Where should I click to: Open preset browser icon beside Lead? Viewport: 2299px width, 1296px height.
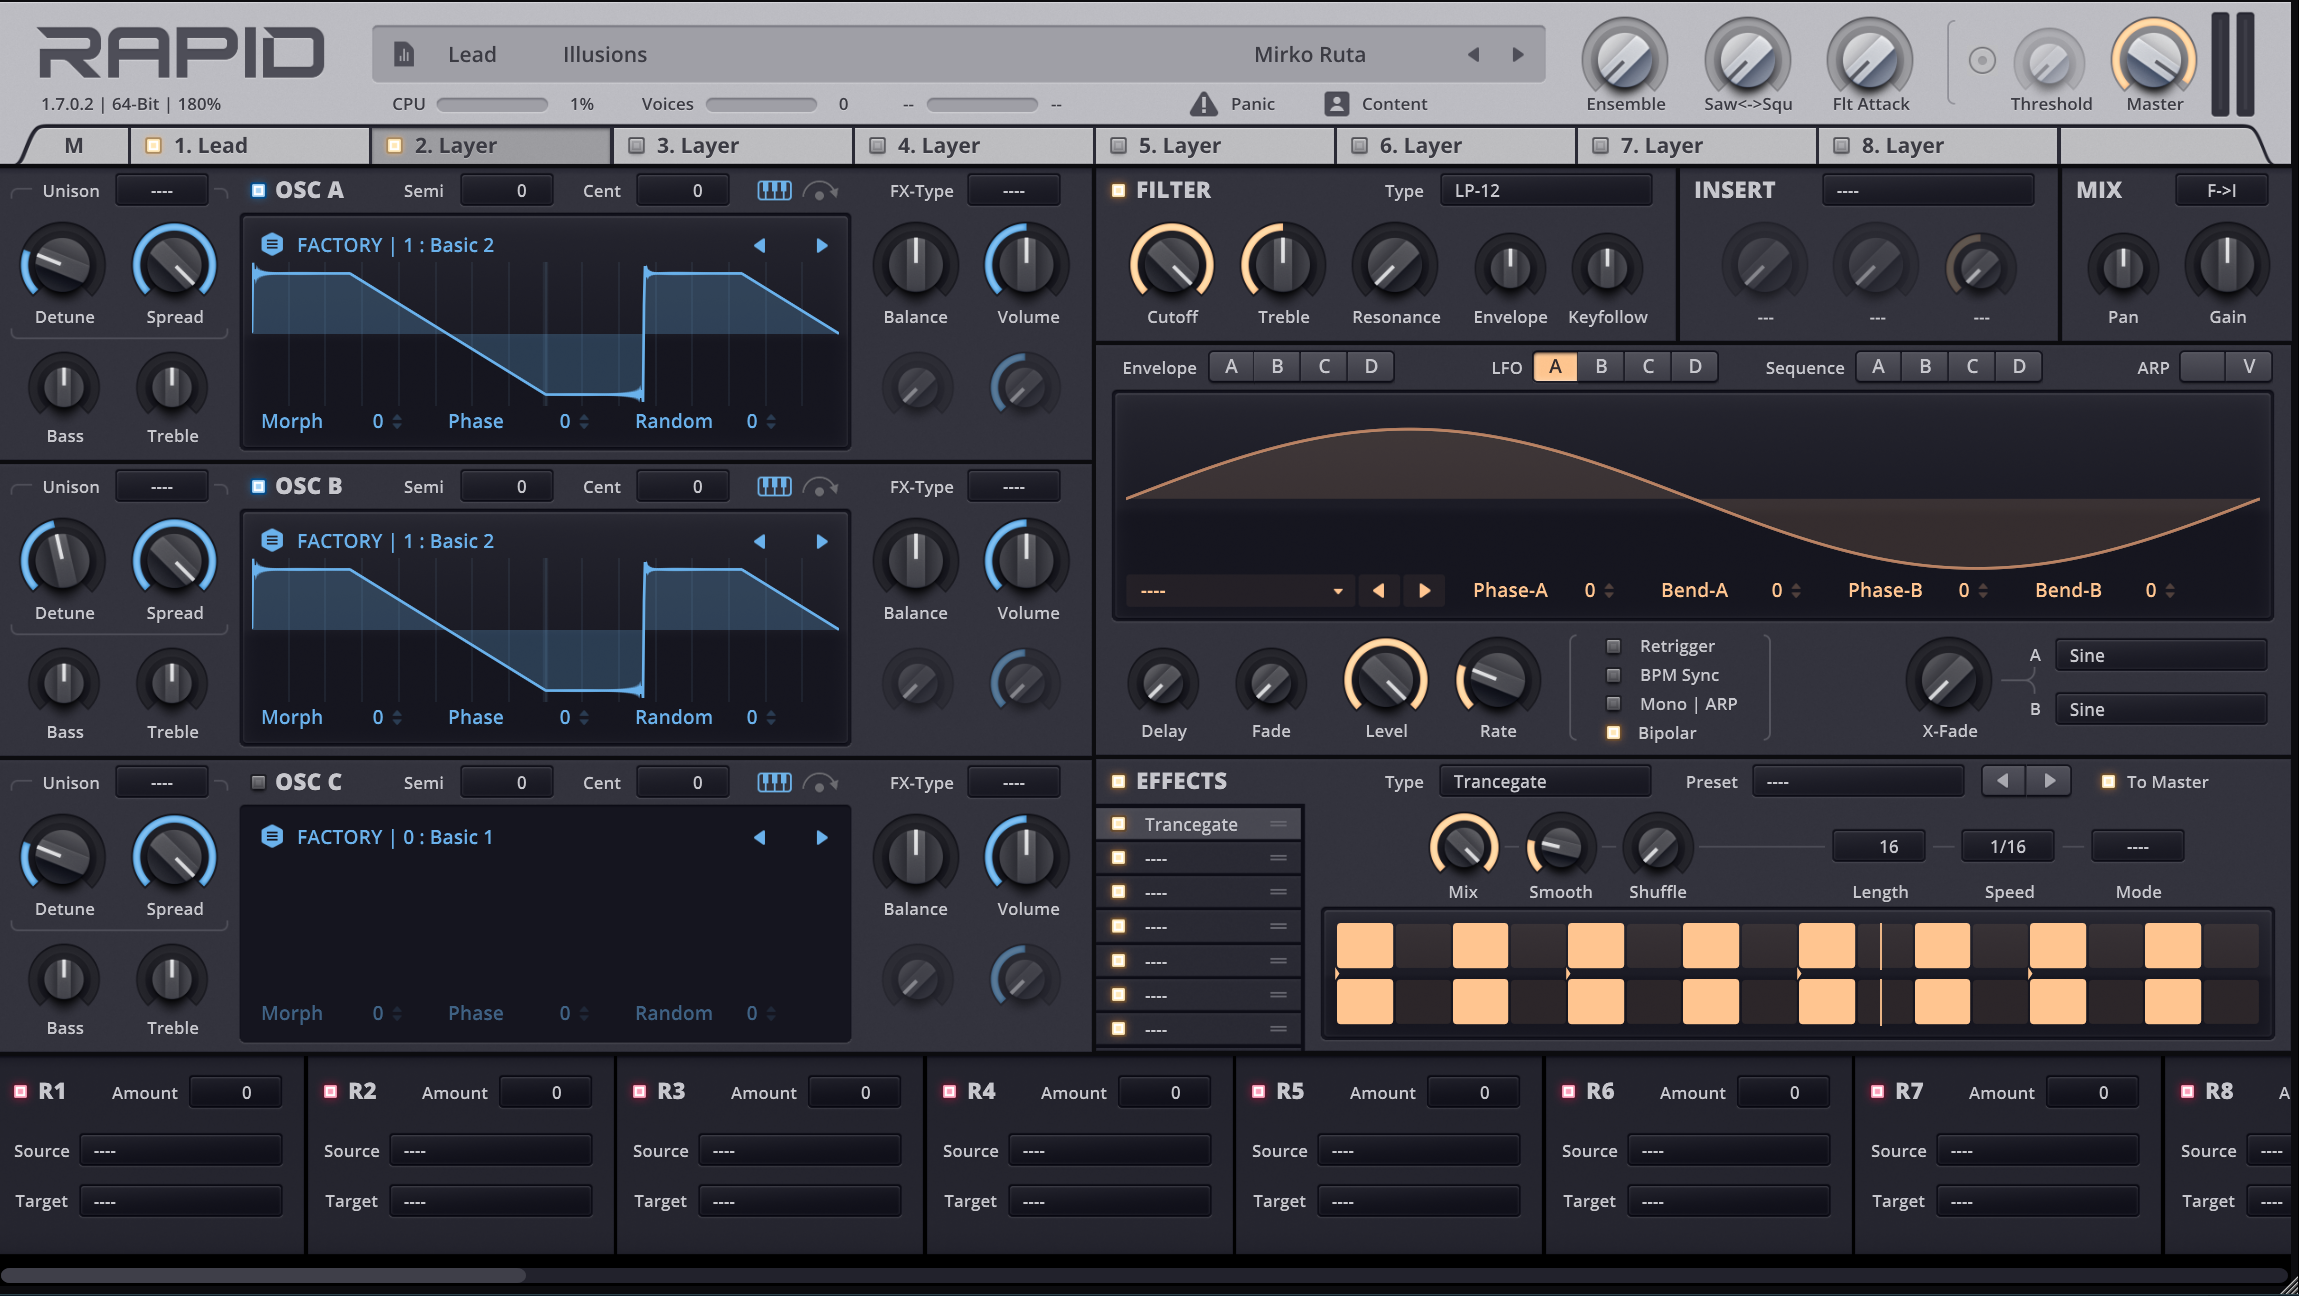coord(404,54)
